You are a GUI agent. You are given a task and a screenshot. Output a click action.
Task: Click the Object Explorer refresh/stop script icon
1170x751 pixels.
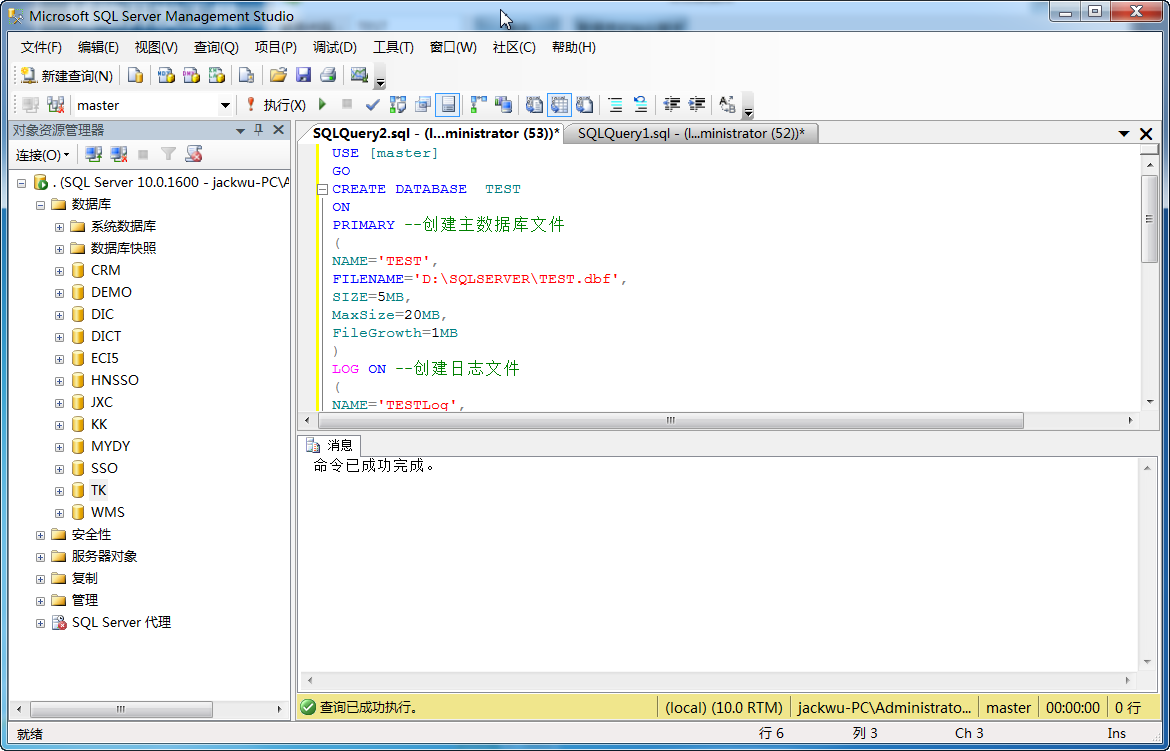click(194, 154)
